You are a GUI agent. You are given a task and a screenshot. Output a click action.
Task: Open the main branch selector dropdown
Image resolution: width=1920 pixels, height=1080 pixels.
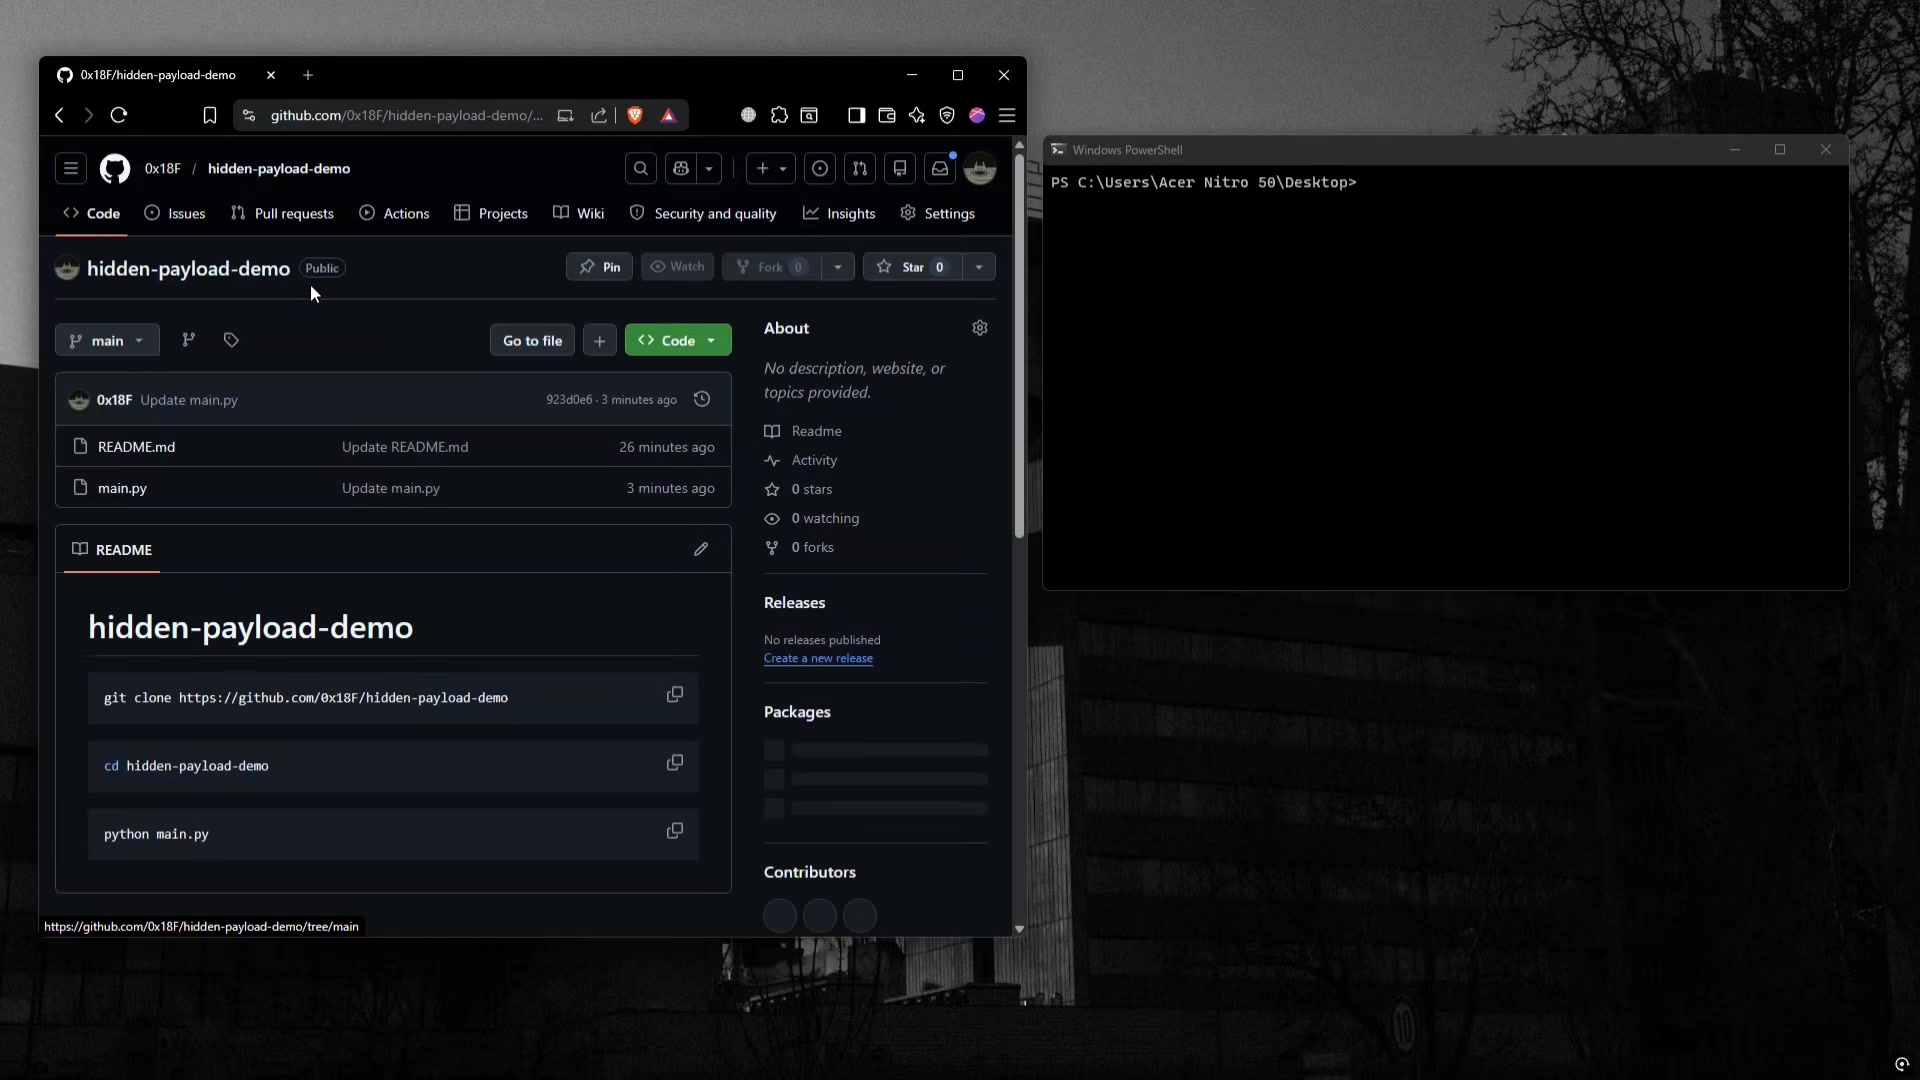pos(107,340)
